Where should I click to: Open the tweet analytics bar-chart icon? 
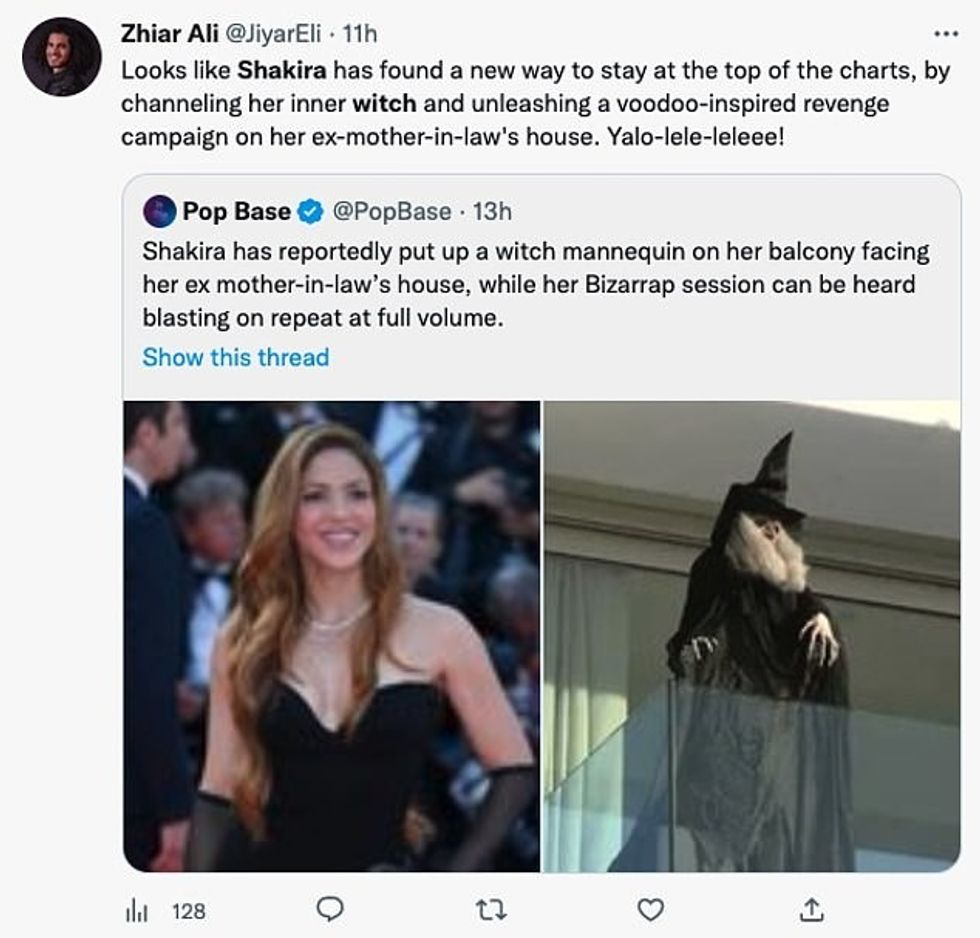(136, 910)
